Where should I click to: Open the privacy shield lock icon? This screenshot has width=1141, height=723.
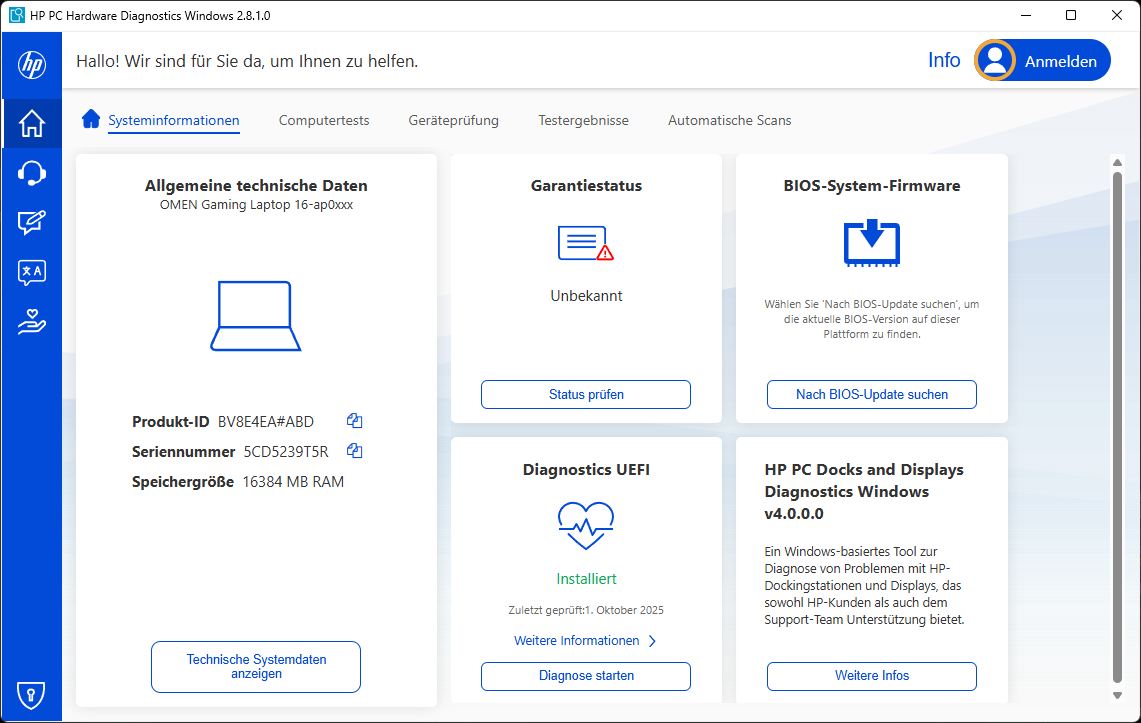(x=32, y=693)
